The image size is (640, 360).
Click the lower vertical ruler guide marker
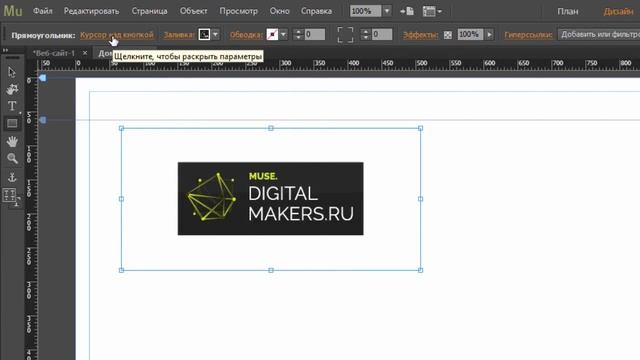[x=42, y=120]
